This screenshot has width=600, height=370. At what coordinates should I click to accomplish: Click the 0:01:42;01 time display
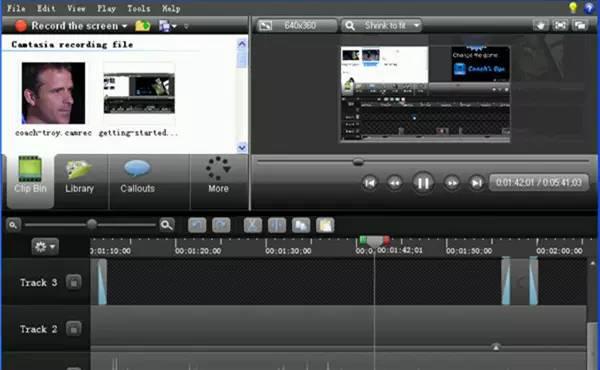pyautogui.click(x=539, y=182)
